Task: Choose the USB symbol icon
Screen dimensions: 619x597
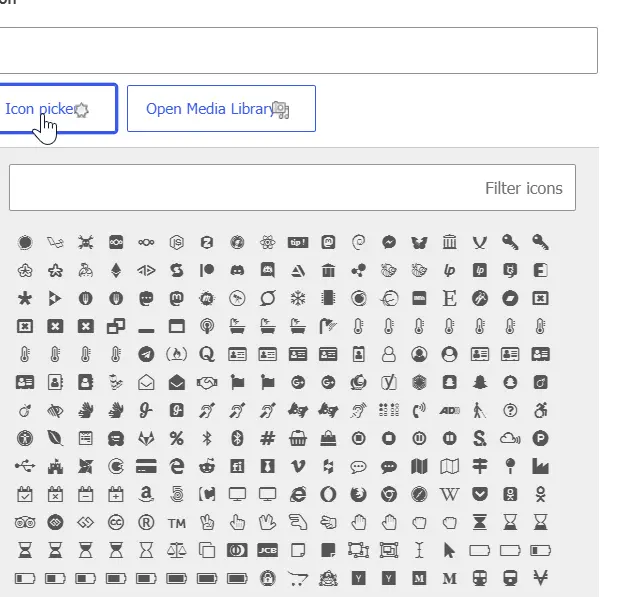Action: [x=25, y=466]
